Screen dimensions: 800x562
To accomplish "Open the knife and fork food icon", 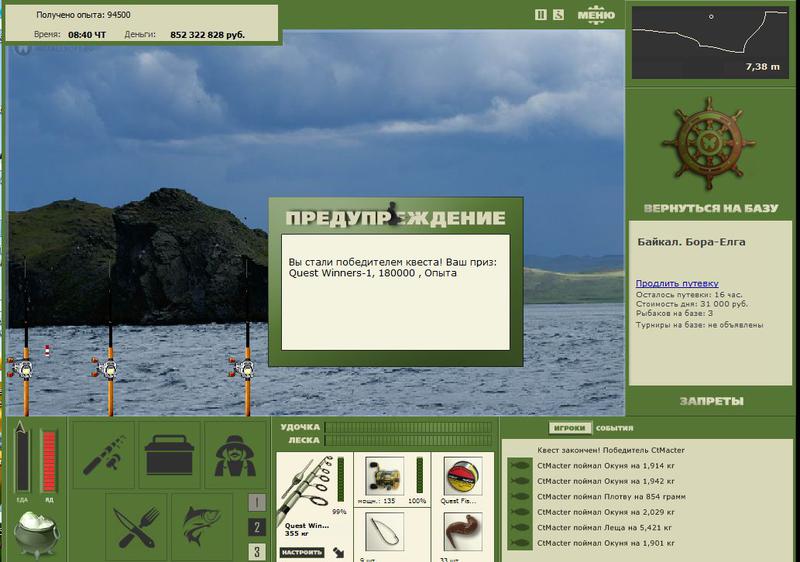I will (x=136, y=527).
